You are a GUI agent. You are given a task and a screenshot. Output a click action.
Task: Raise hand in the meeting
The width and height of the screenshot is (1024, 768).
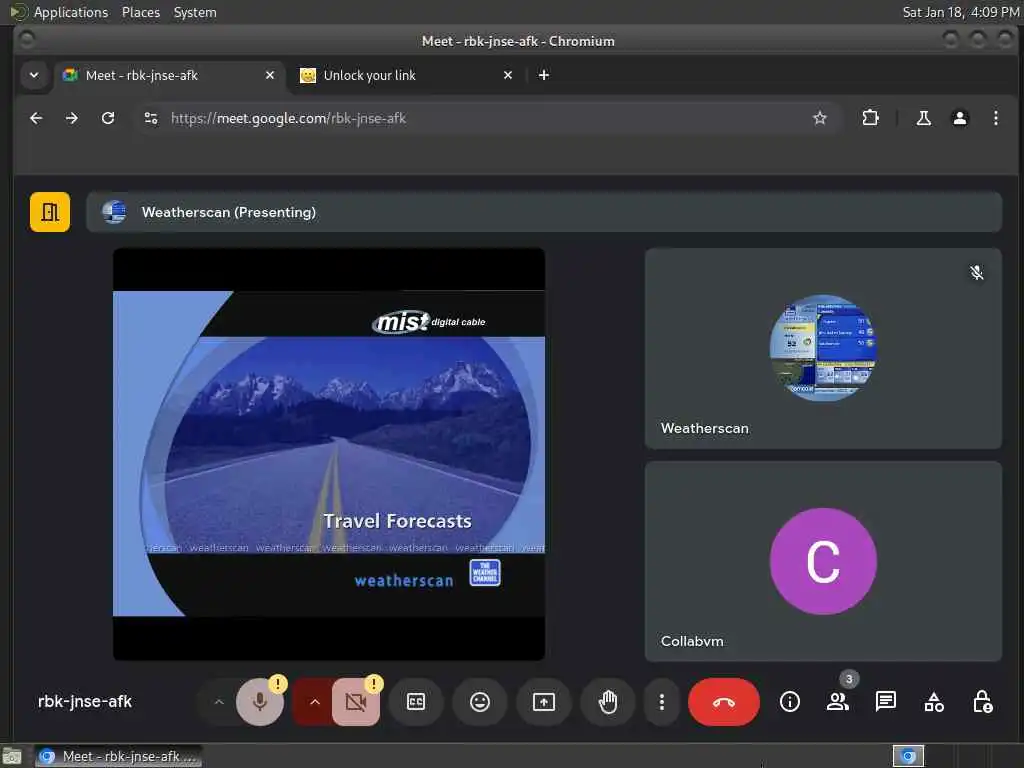[x=608, y=702]
